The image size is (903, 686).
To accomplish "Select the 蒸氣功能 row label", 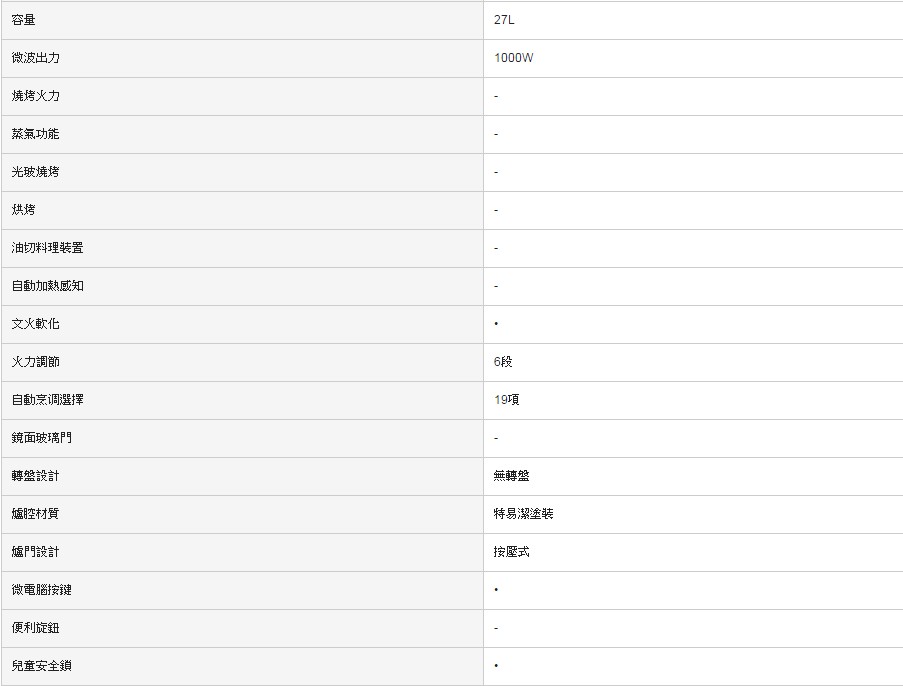I will tap(35, 134).
